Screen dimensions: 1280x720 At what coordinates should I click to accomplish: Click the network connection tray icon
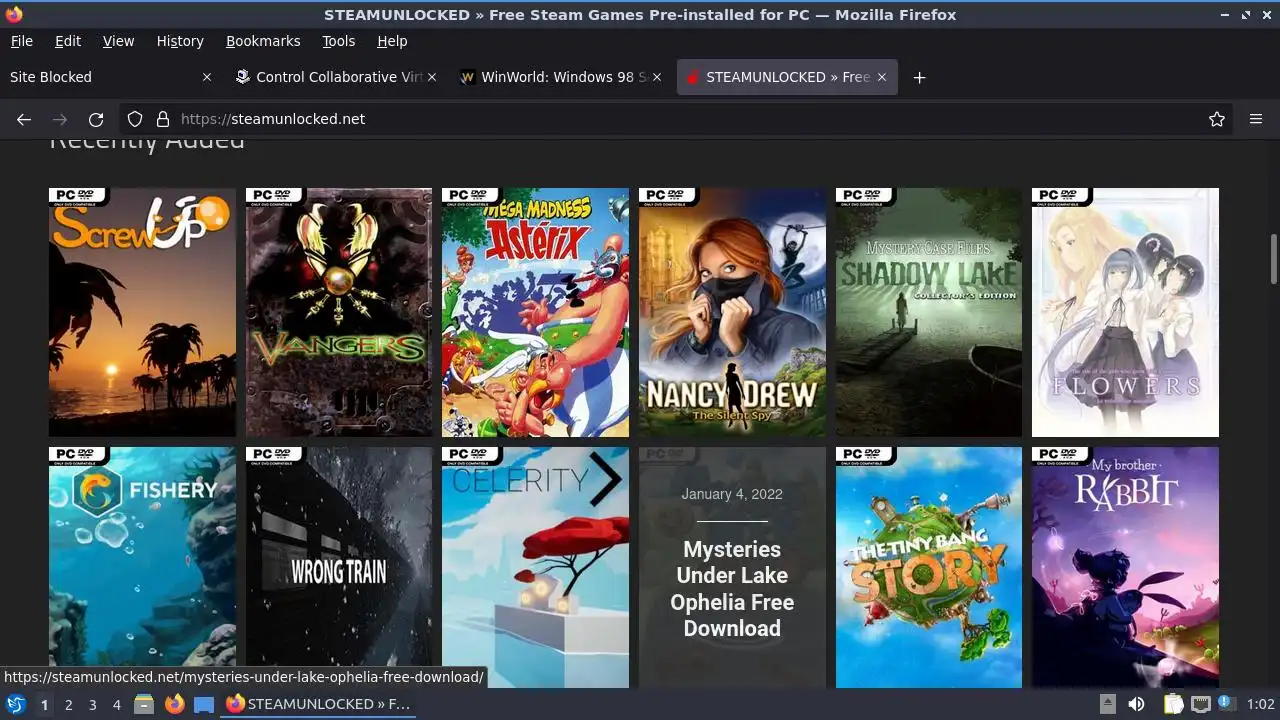click(1201, 704)
